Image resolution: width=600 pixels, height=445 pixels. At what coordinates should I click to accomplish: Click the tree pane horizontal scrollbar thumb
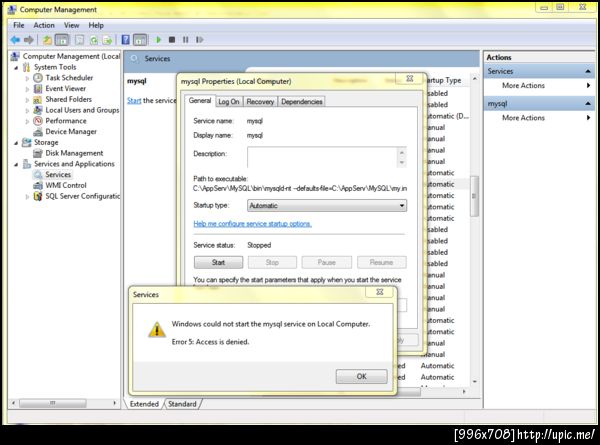coord(53,403)
